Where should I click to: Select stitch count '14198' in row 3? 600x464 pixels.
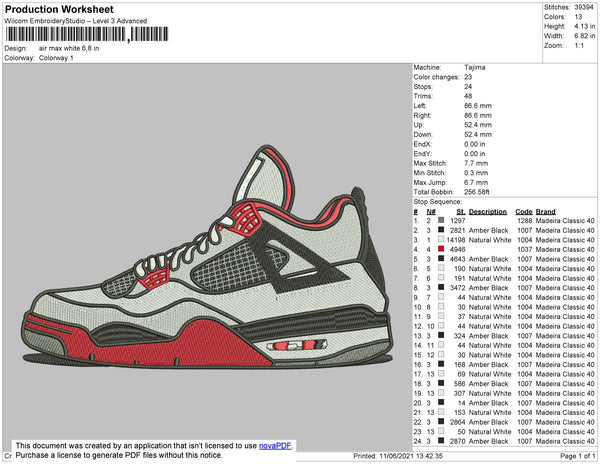456,240
